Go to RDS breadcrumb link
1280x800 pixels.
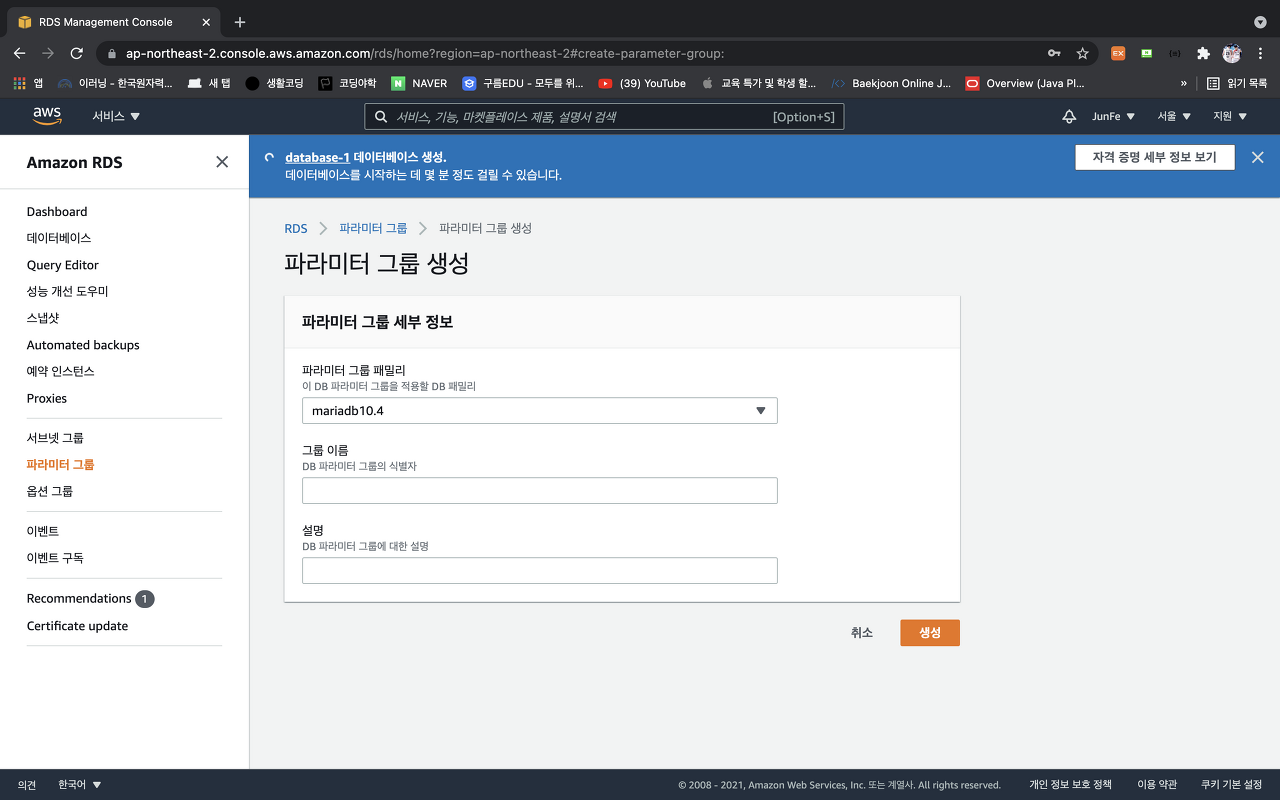[x=296, y=228]
